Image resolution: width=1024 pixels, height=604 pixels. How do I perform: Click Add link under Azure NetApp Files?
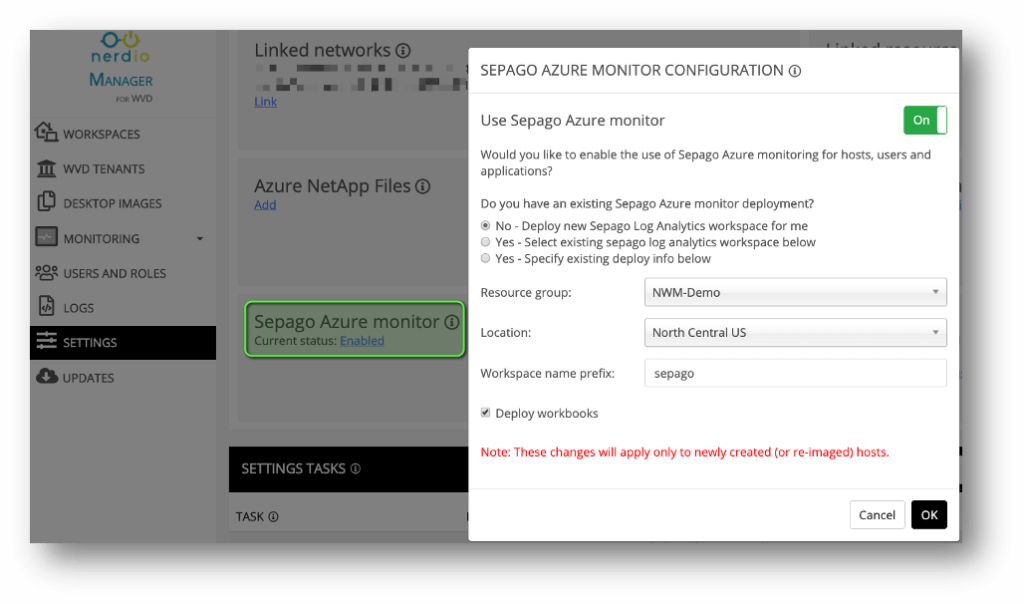264,205
